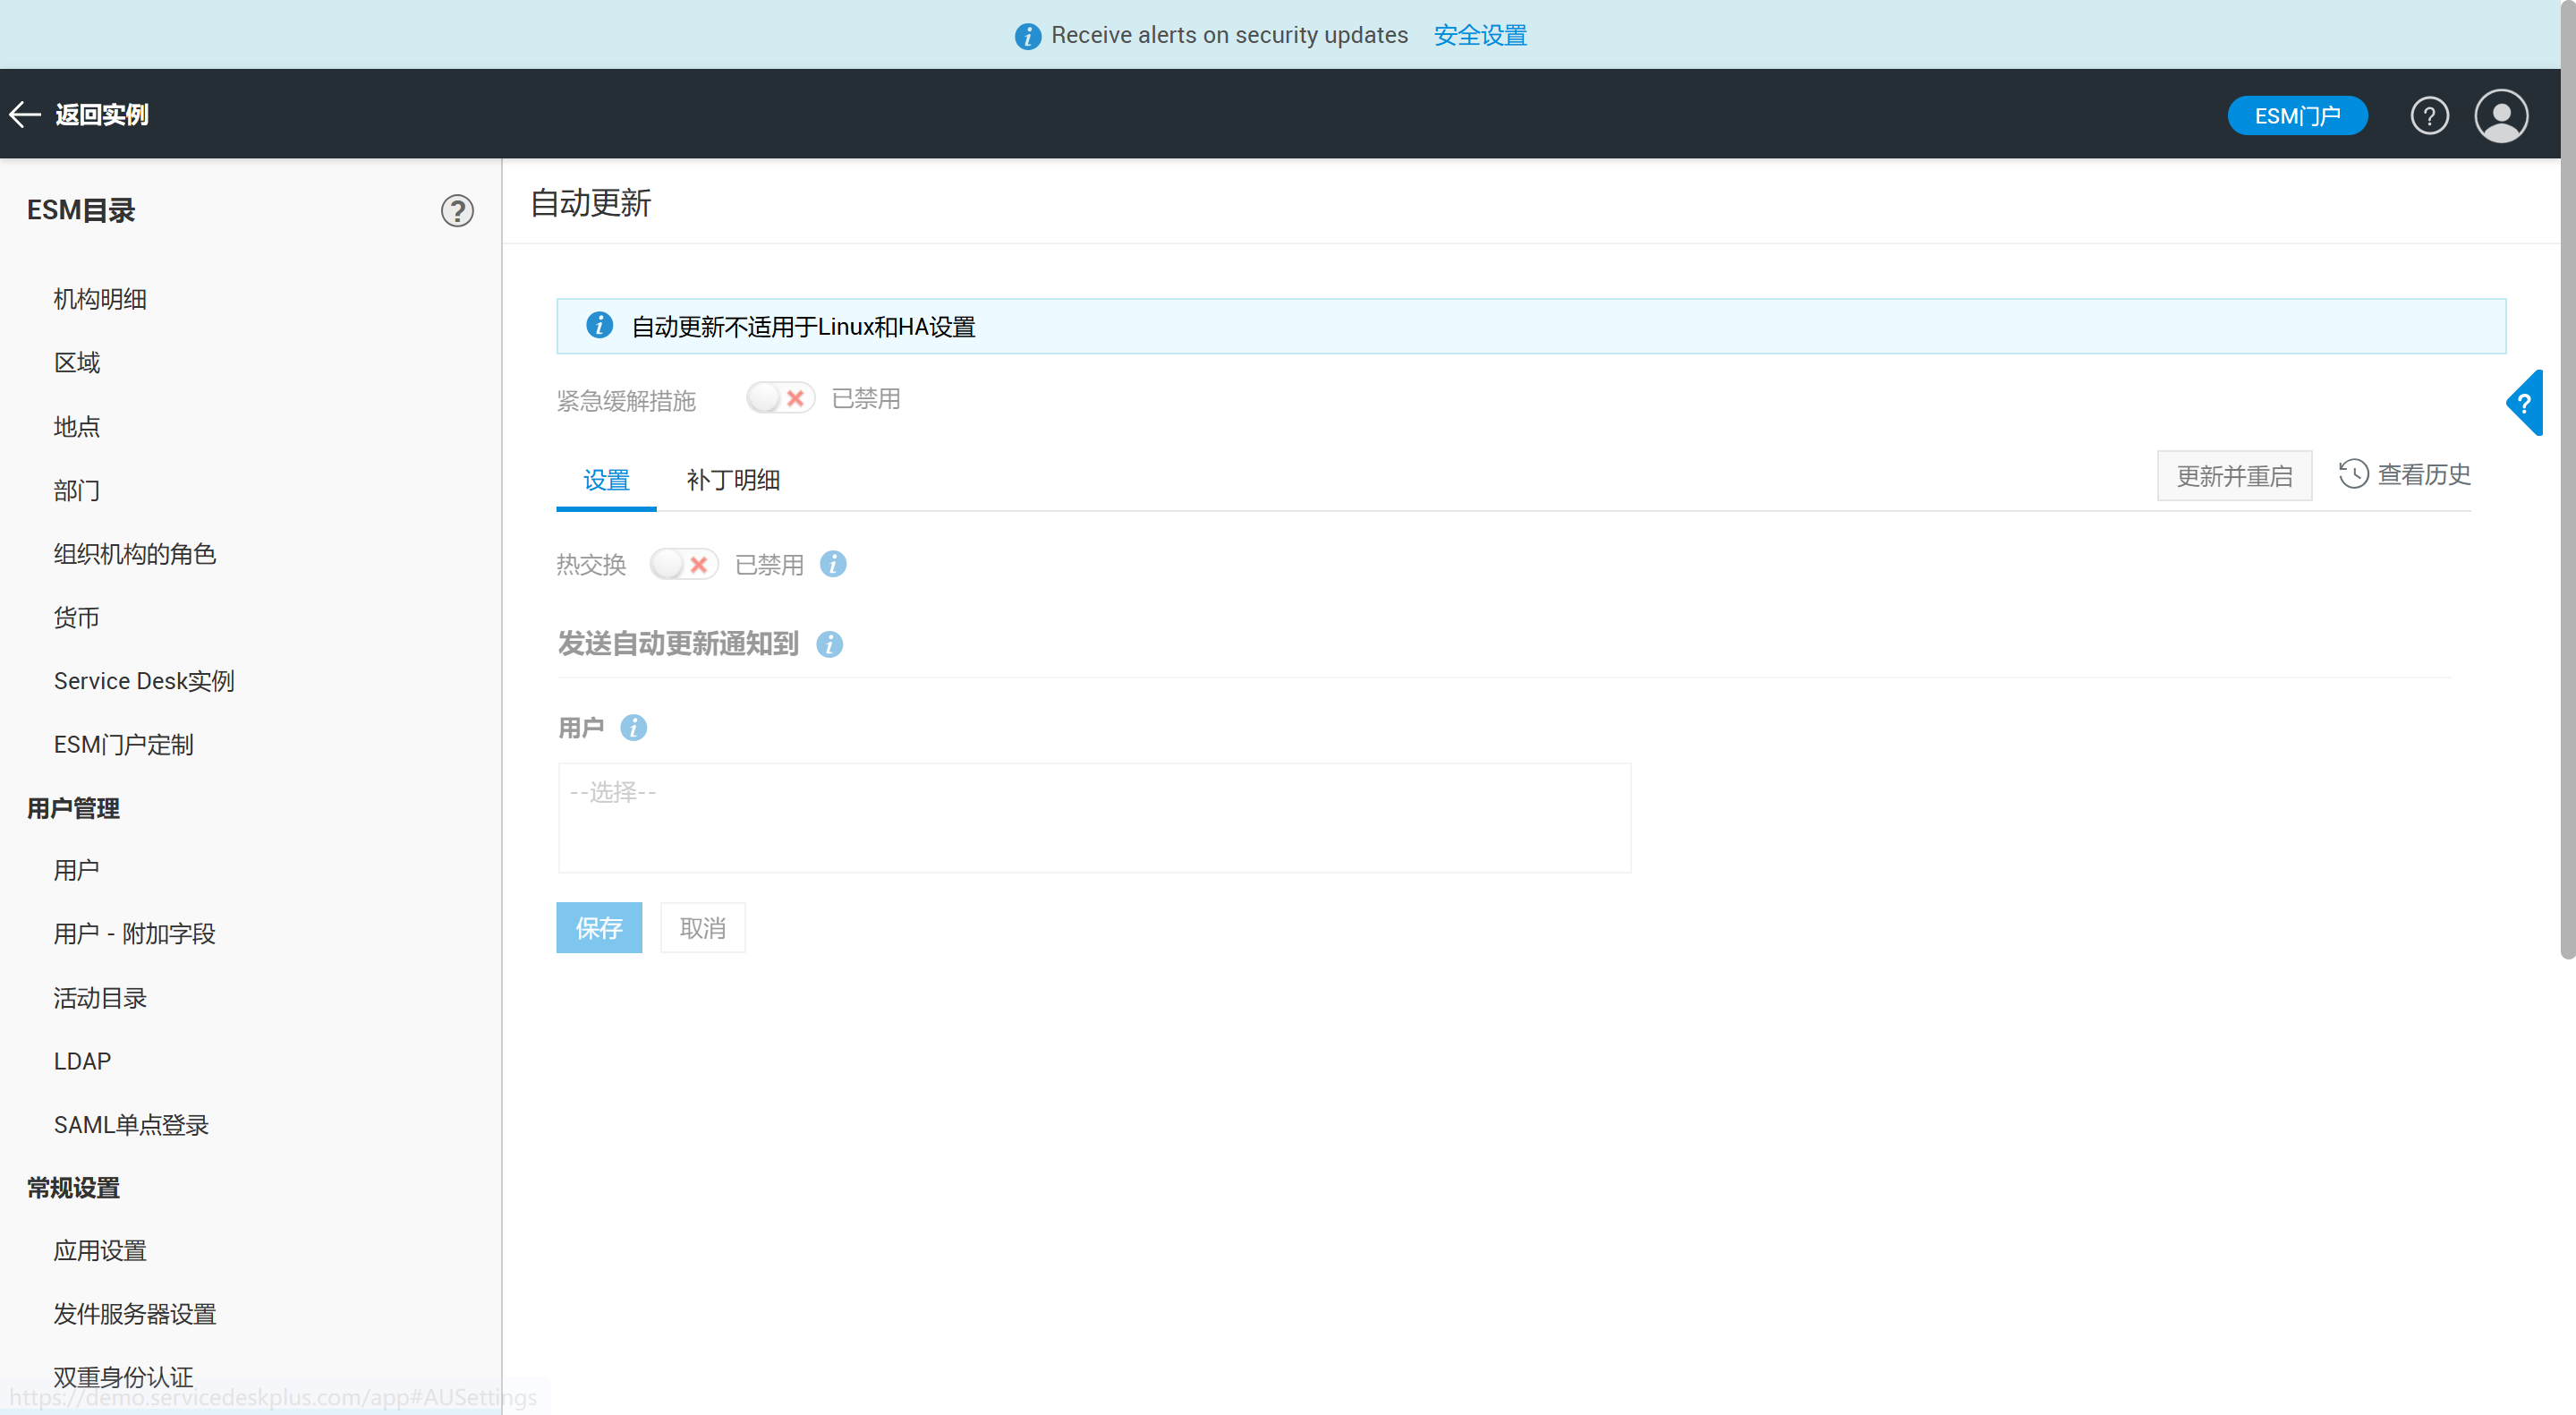This screenshot has width=2576, height=1415.
Task: Open the 安全设置 link in banner
Action: [1479, 35]
